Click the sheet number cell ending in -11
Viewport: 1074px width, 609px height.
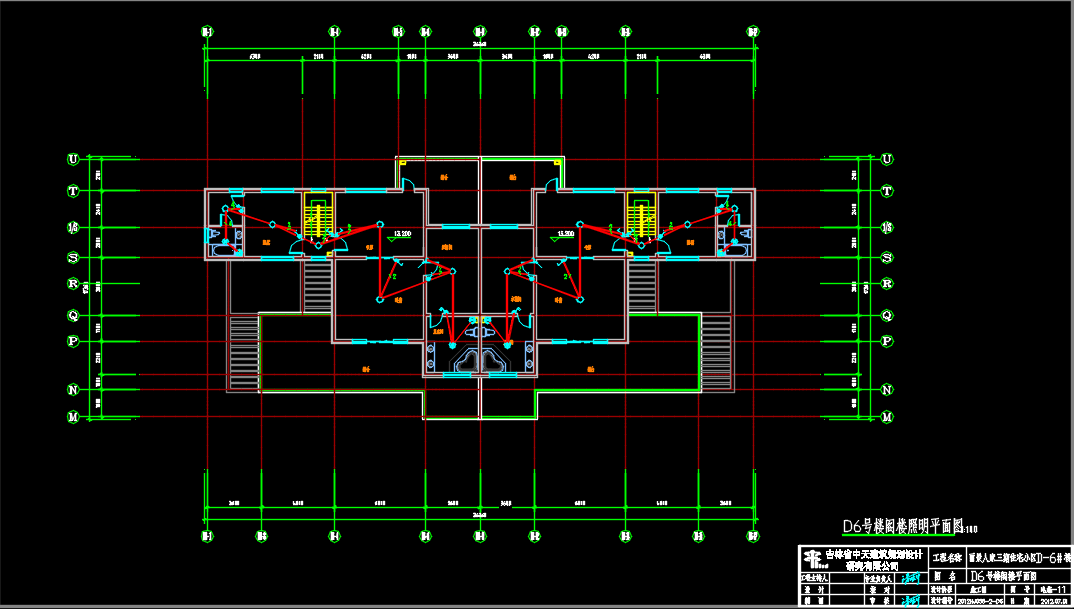coord(1053,589)
